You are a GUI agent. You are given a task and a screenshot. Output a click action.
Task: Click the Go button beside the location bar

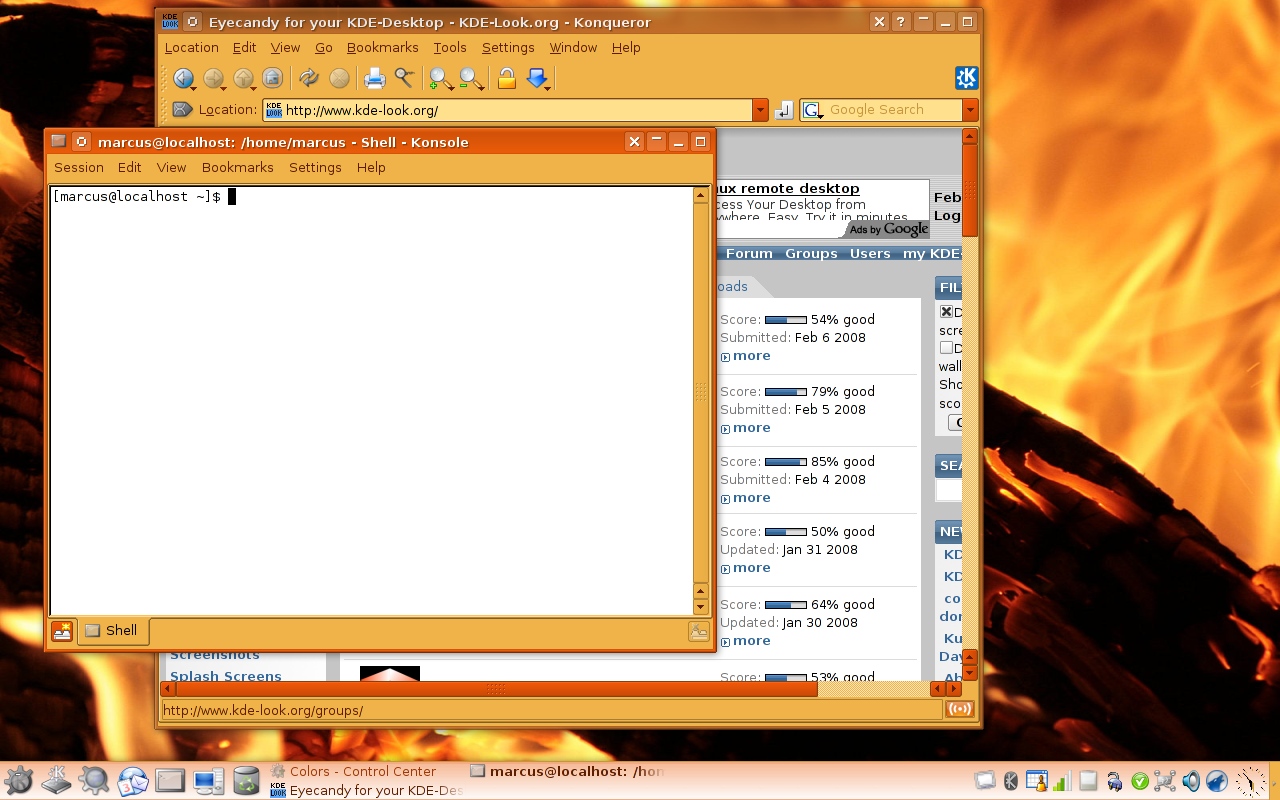click(x=785, y=110)
